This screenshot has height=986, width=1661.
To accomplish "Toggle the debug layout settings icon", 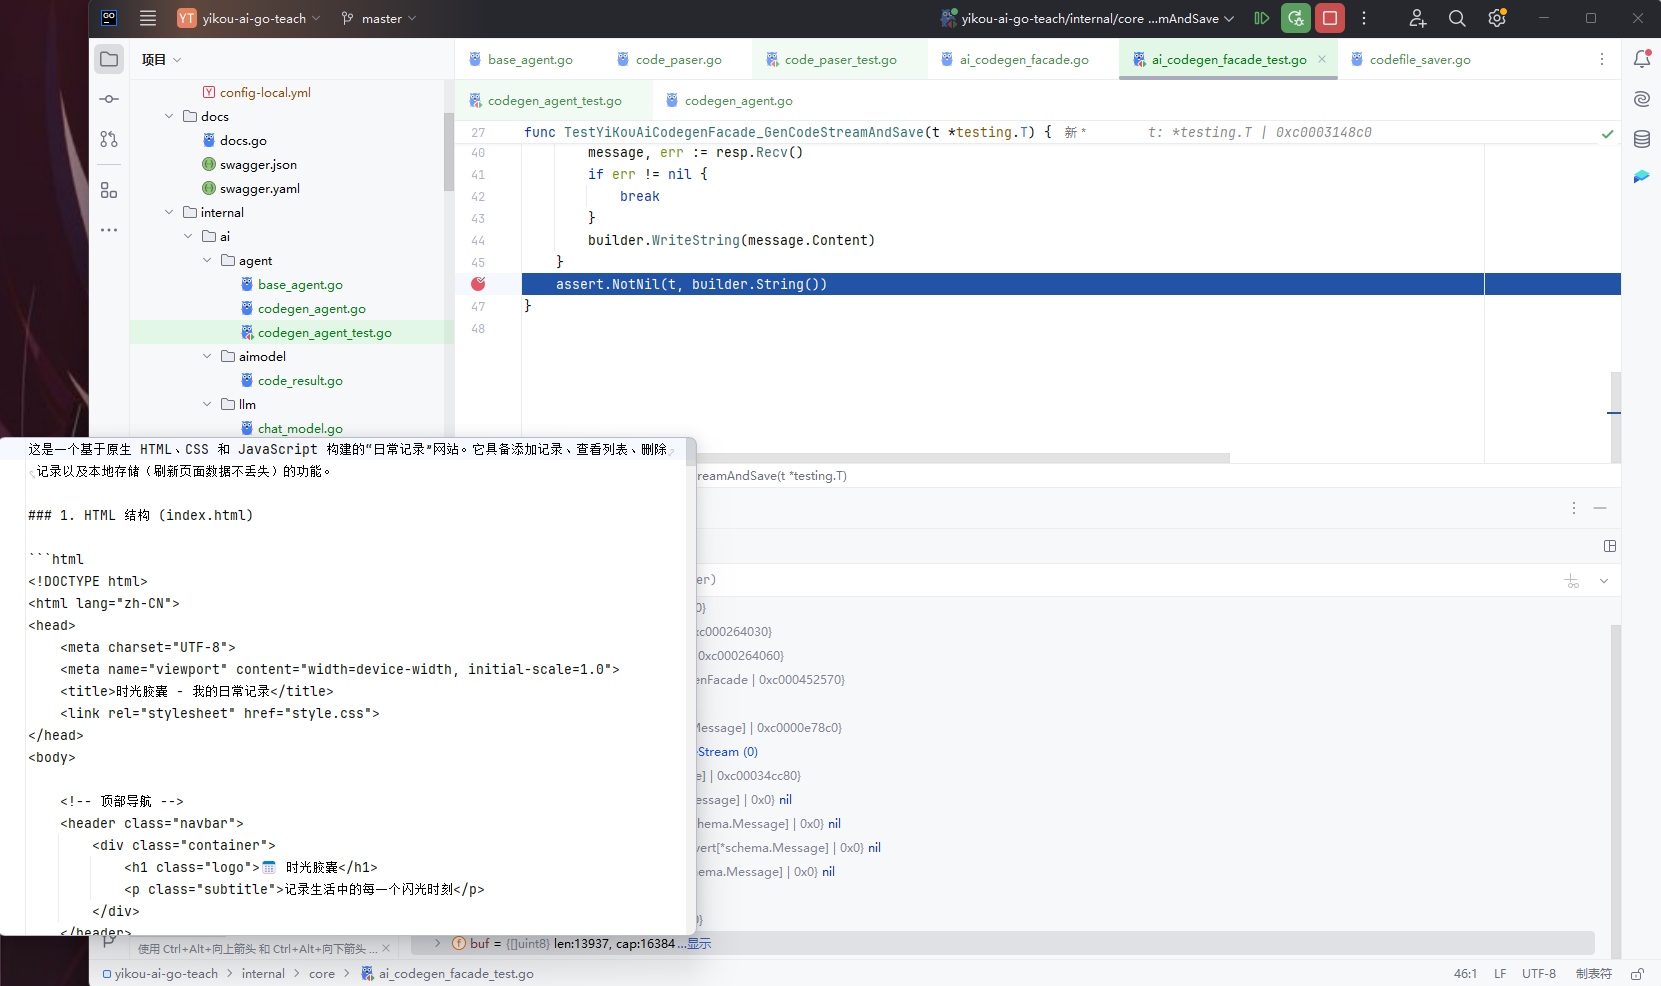I will click(x=1610, y=546).
